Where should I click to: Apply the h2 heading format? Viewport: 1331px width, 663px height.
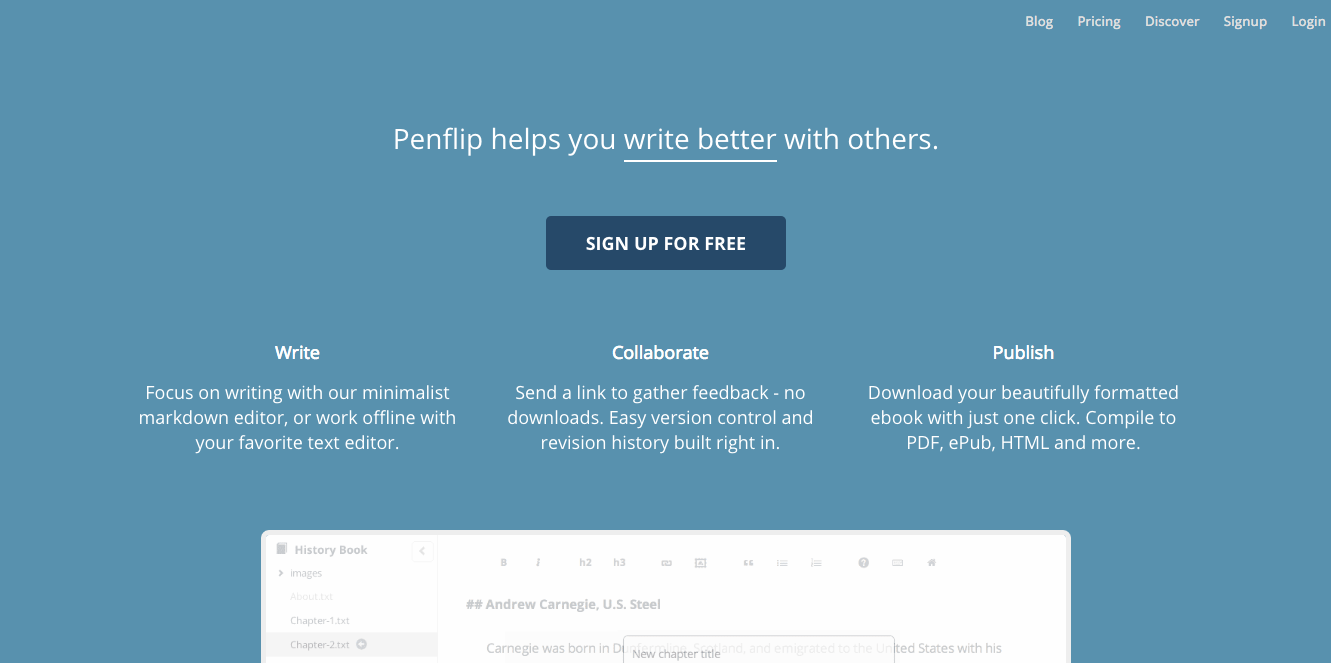coord(585,563)
